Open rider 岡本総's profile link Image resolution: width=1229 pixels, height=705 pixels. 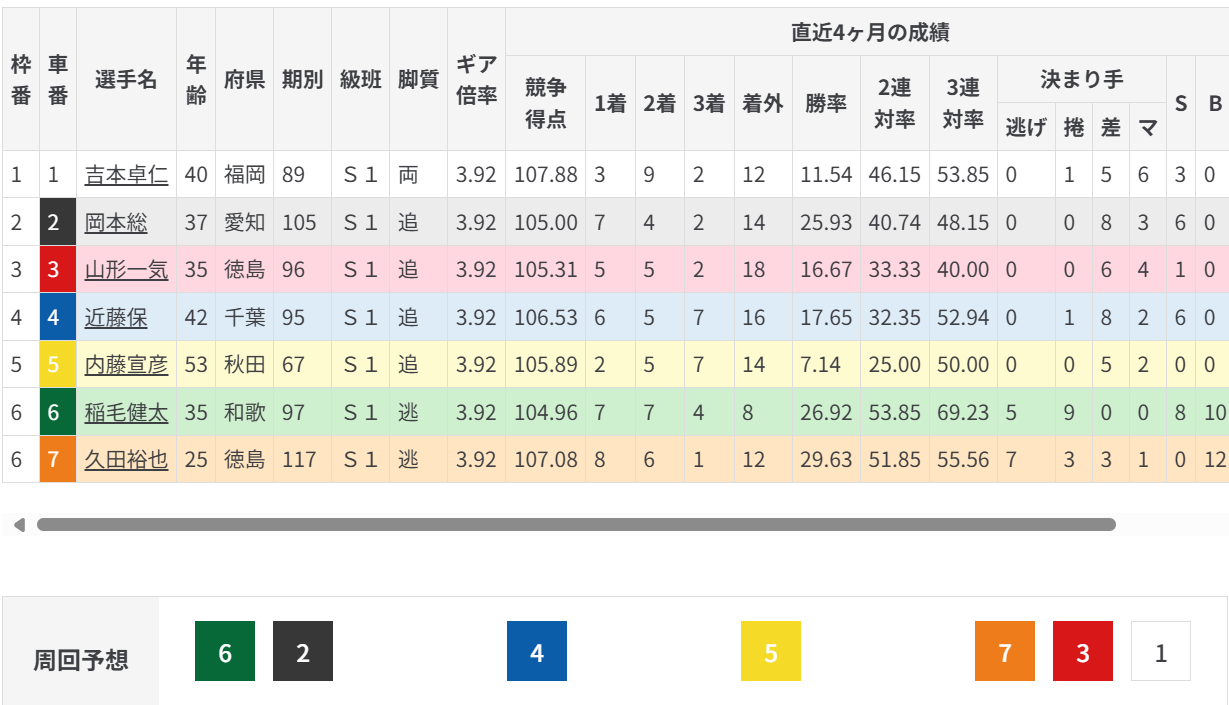point(116,223)
